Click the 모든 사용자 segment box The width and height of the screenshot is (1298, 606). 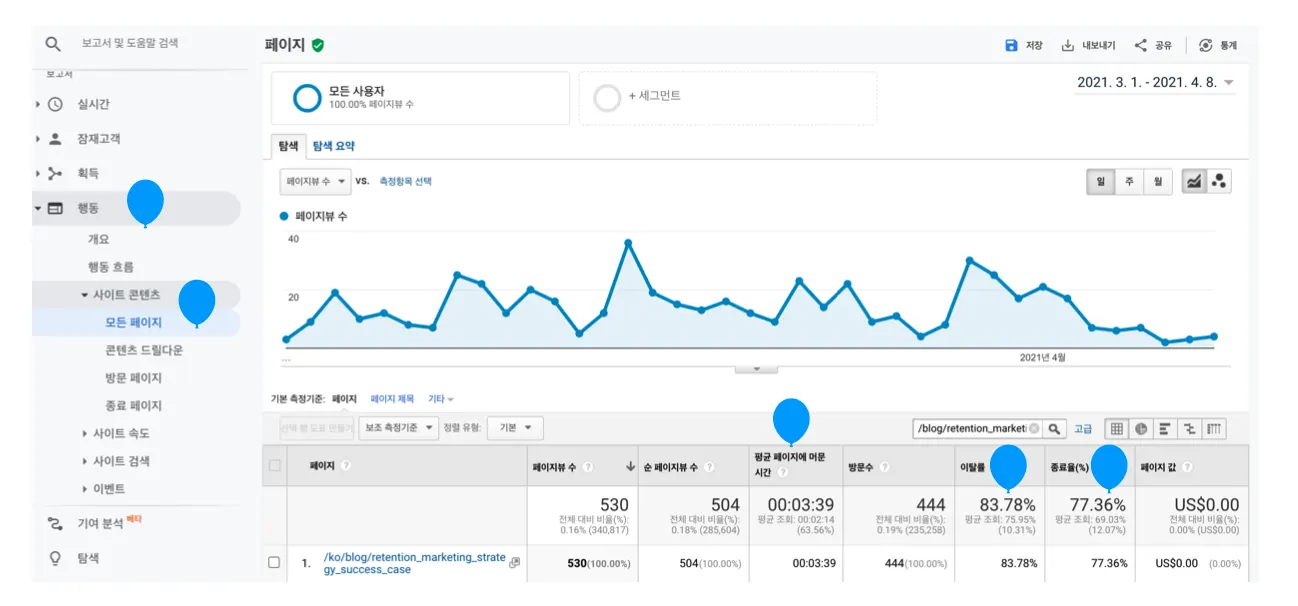coord(420,98)
